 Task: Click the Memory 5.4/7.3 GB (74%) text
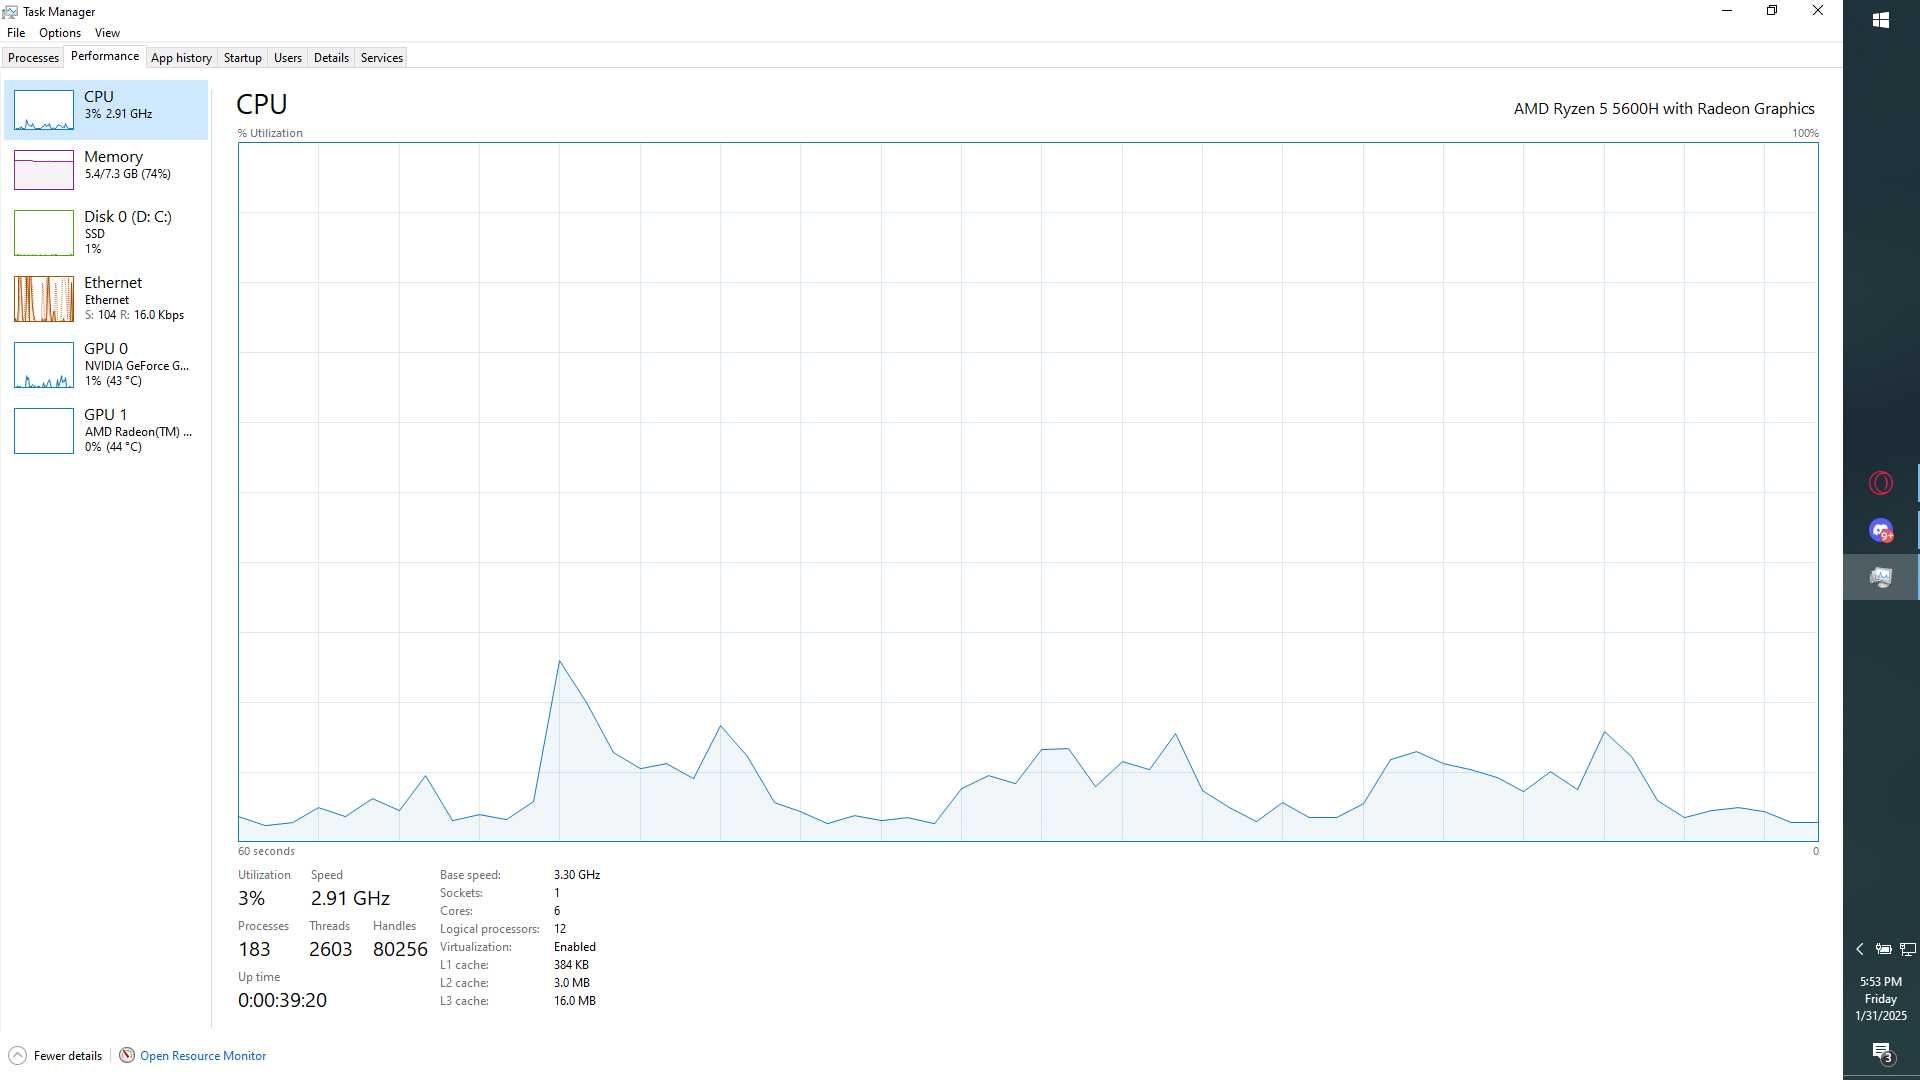128,174
